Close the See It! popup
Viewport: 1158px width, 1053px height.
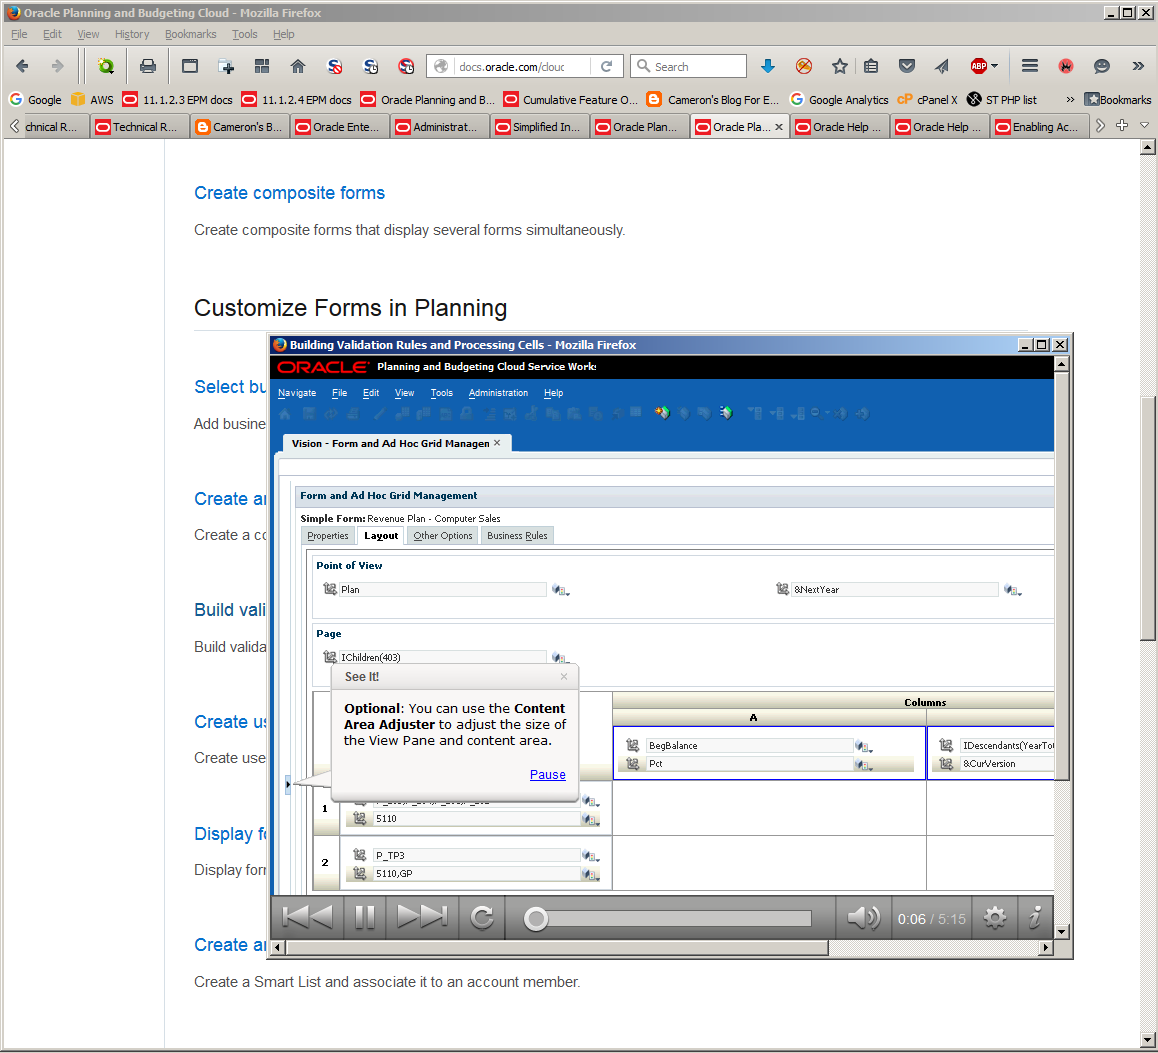click(564, 676)
